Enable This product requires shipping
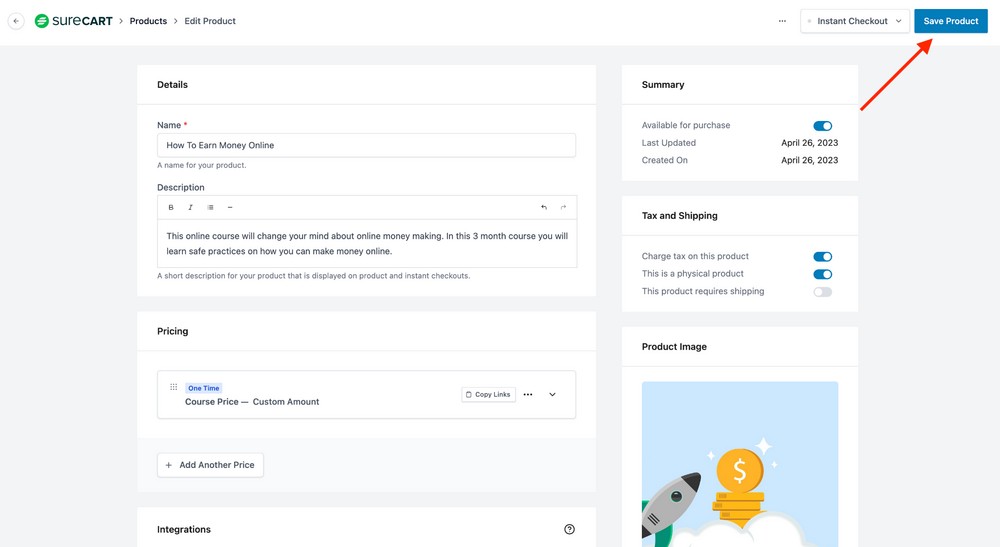 (x=822, y=292)
